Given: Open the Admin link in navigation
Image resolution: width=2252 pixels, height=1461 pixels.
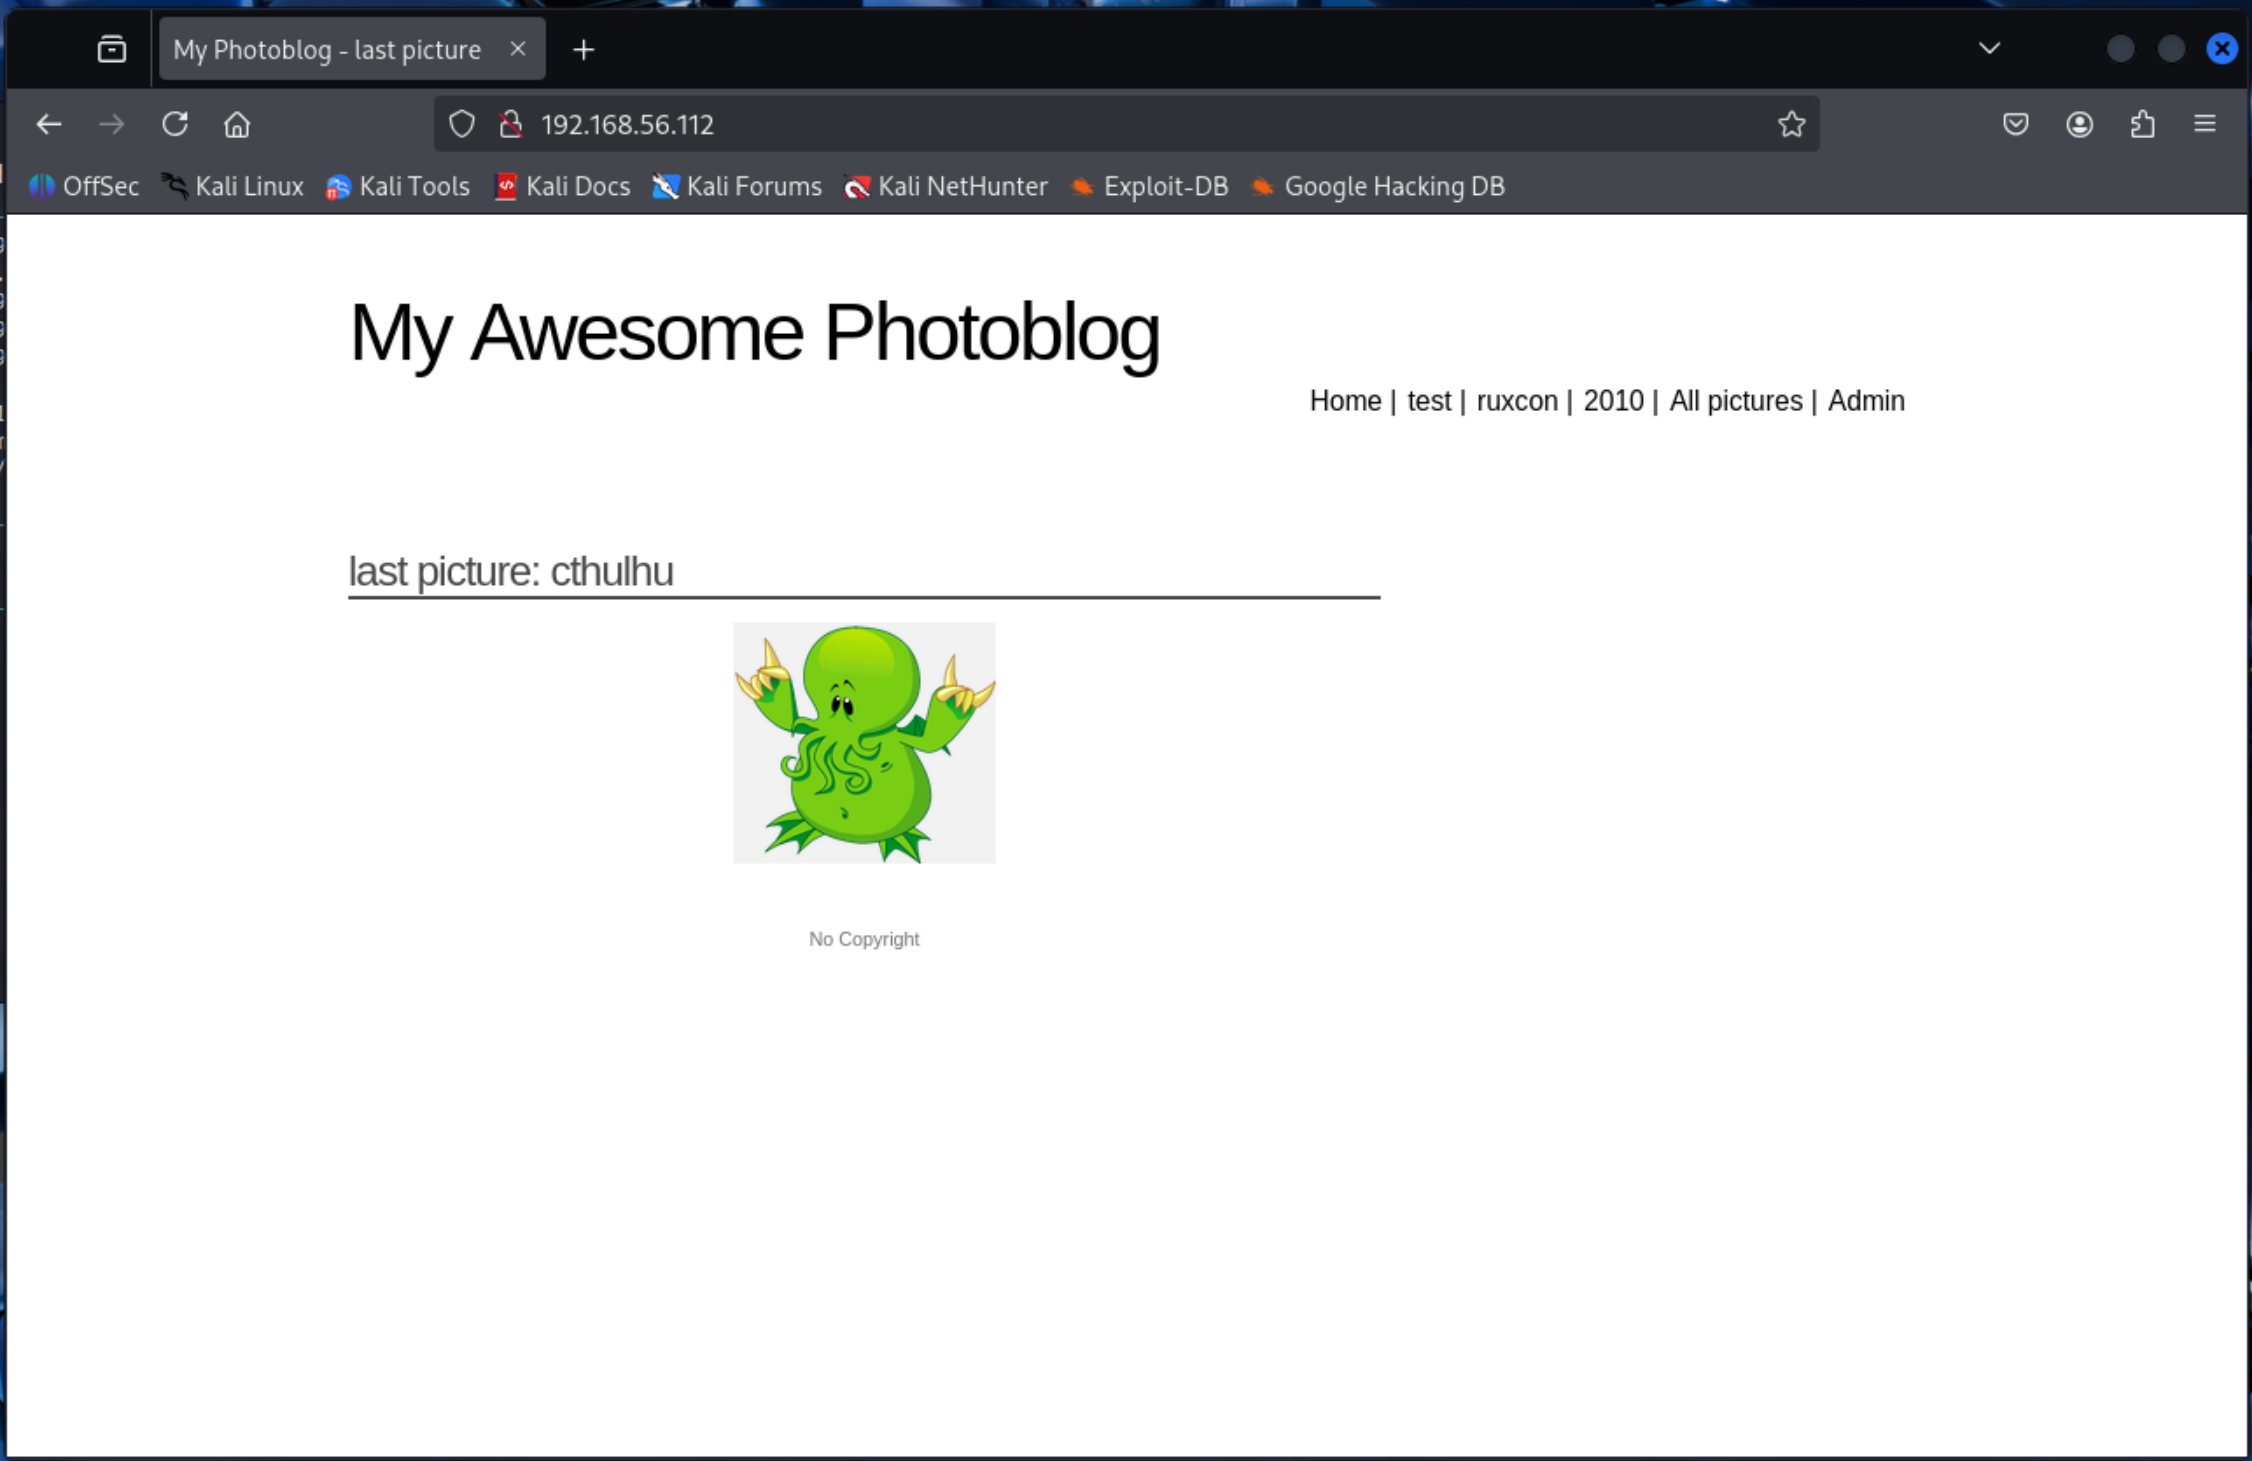Looking at the screenshot, I should pyautogui.click(x=1865, y=401).
